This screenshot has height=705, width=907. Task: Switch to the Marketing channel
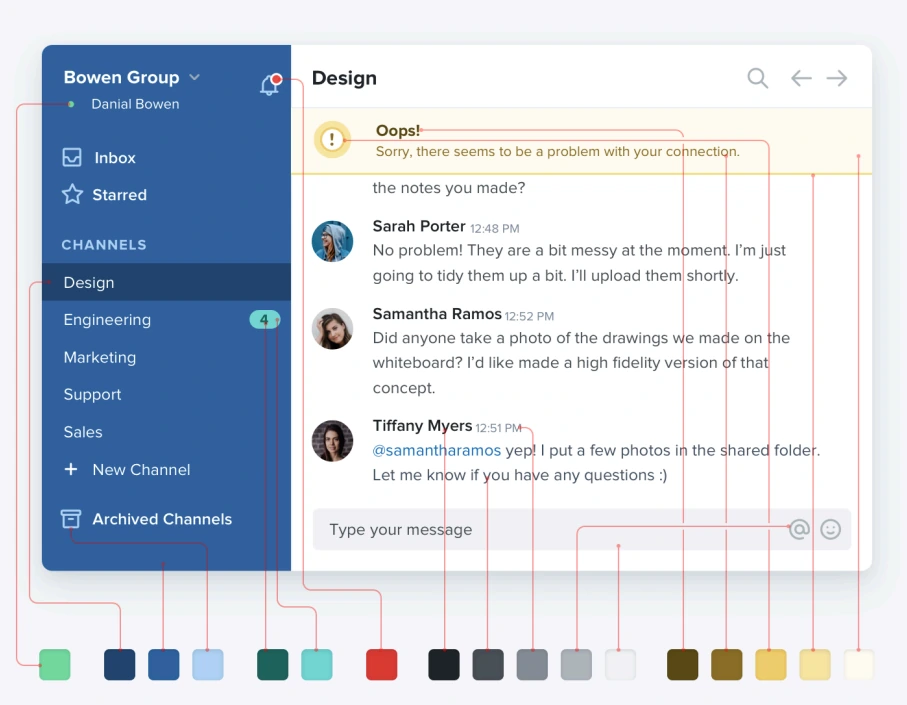click(99, 357)
